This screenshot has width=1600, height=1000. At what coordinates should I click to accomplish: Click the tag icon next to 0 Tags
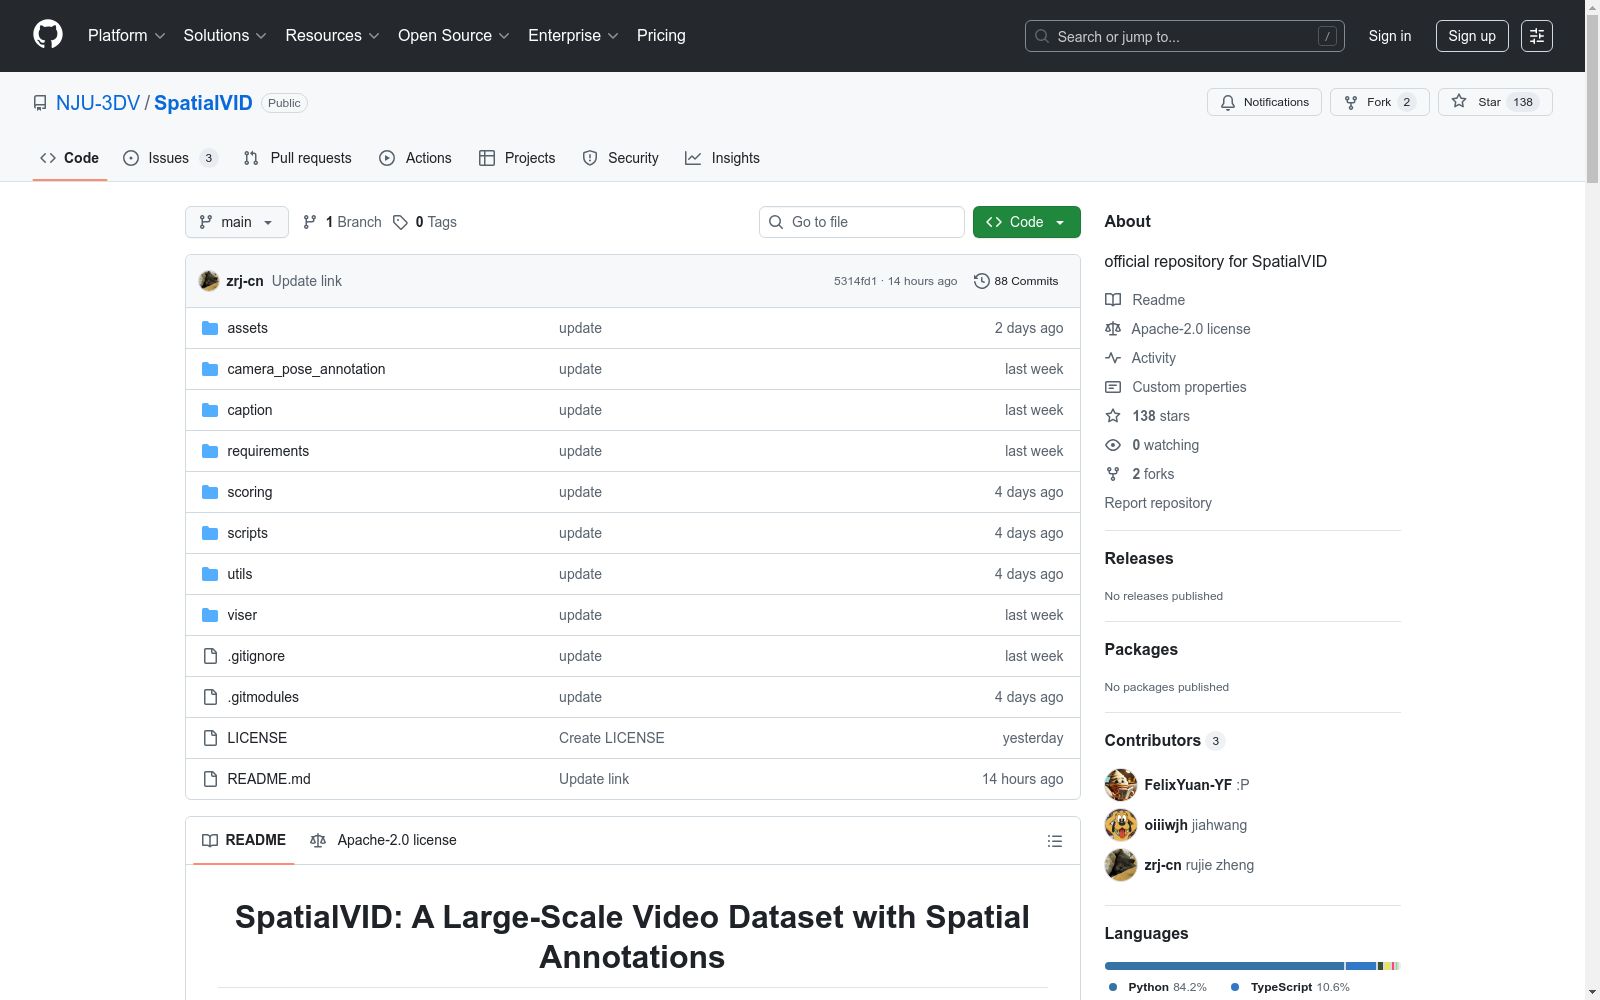pos(400,222)
